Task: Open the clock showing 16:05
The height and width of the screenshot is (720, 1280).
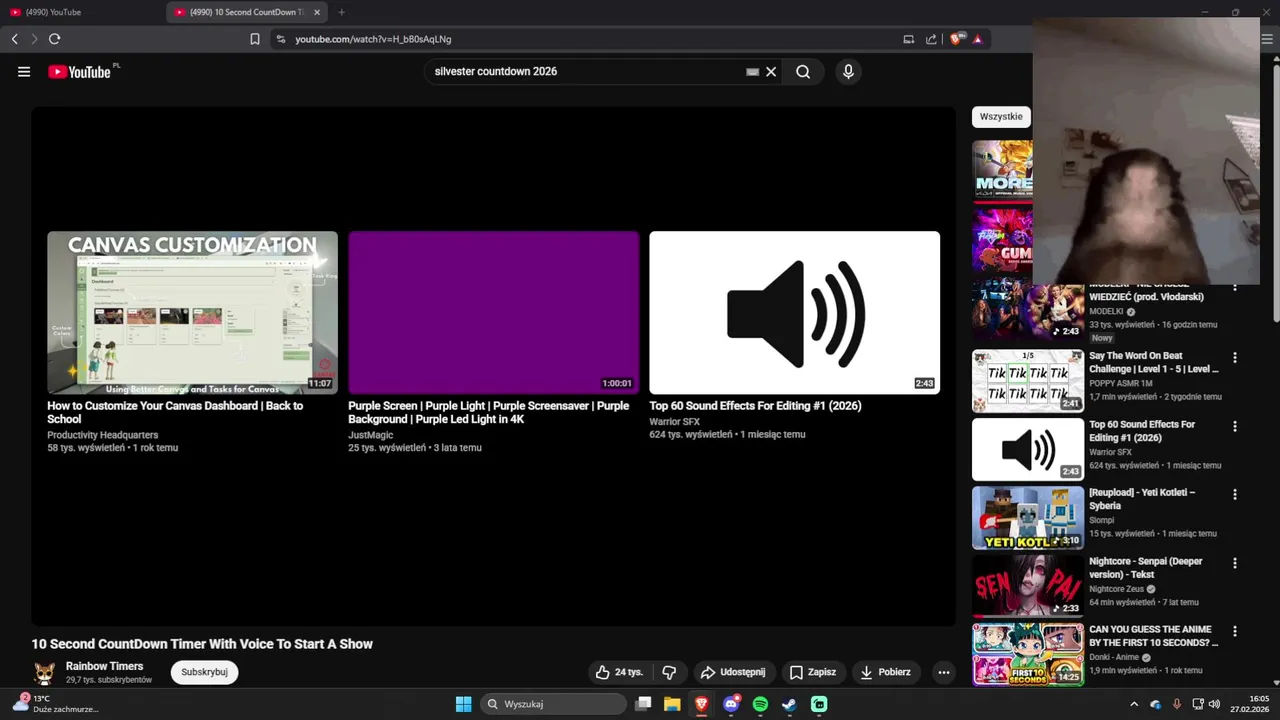Action: tap(1250, 704)
